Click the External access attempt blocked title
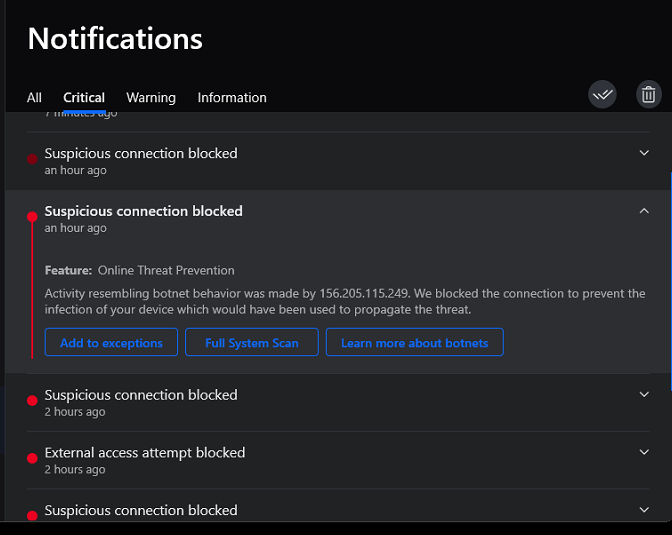Image resolution: width=672 pixels, height=535 pixels. 145,453
